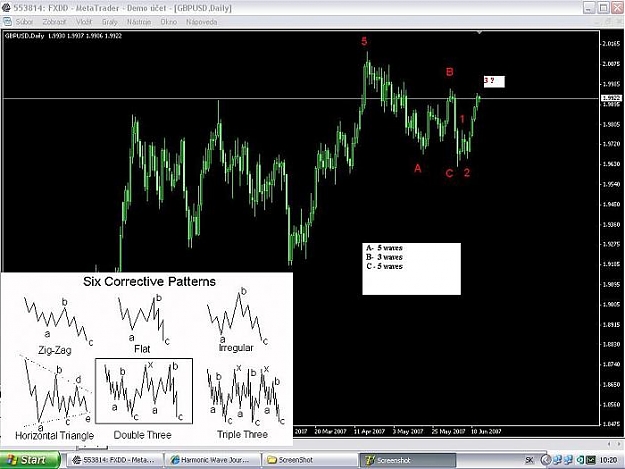Minimize the MetaTrader window

click(589, 8)
